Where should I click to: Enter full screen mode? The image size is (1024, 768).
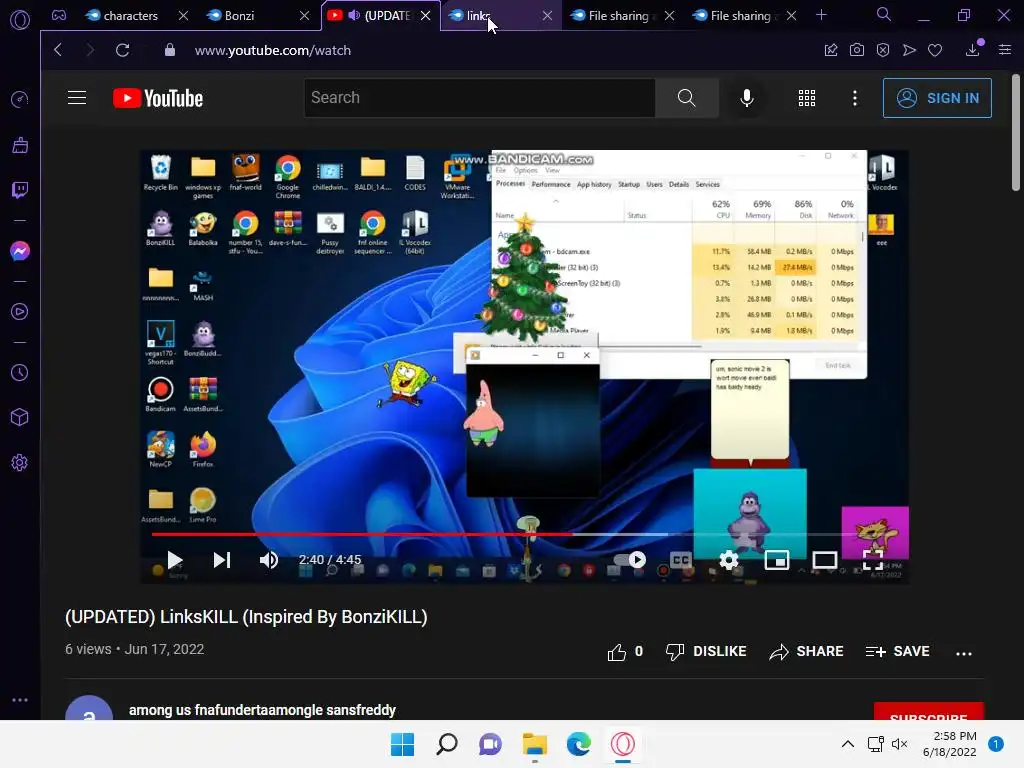873,560
